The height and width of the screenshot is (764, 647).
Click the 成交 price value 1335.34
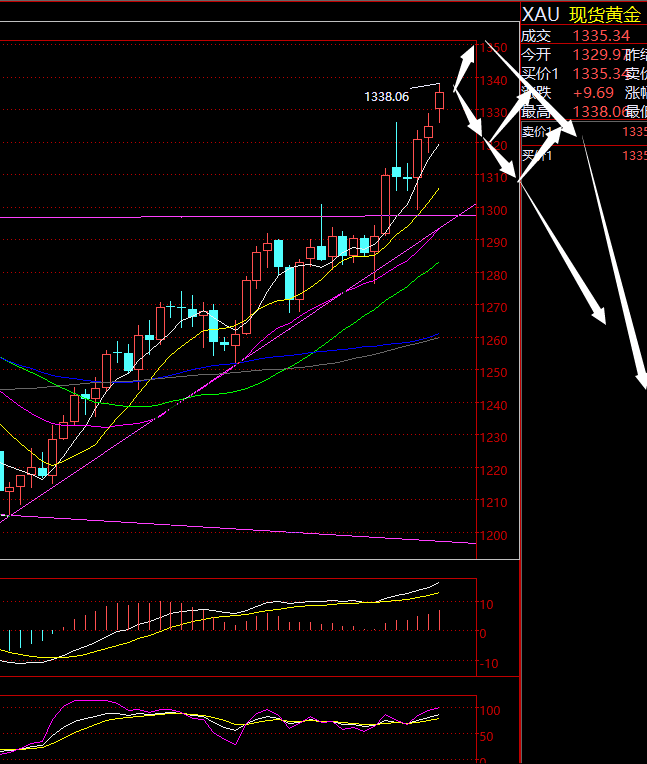point(601,35)
